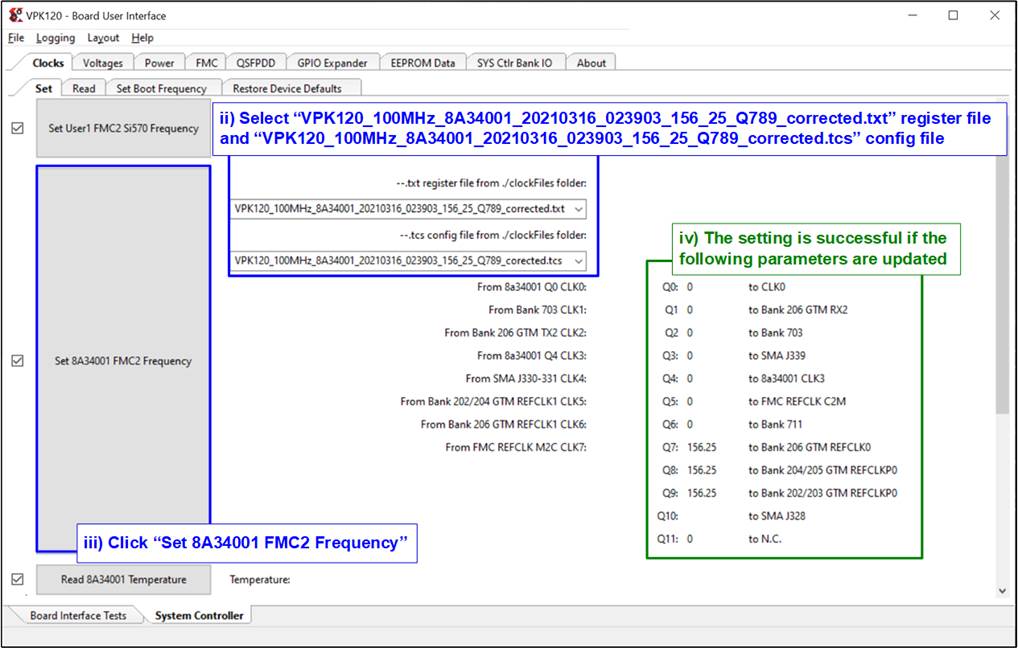Open the Help menu
The height and width of the screenshot is (648, 1018).
(142, 38)
